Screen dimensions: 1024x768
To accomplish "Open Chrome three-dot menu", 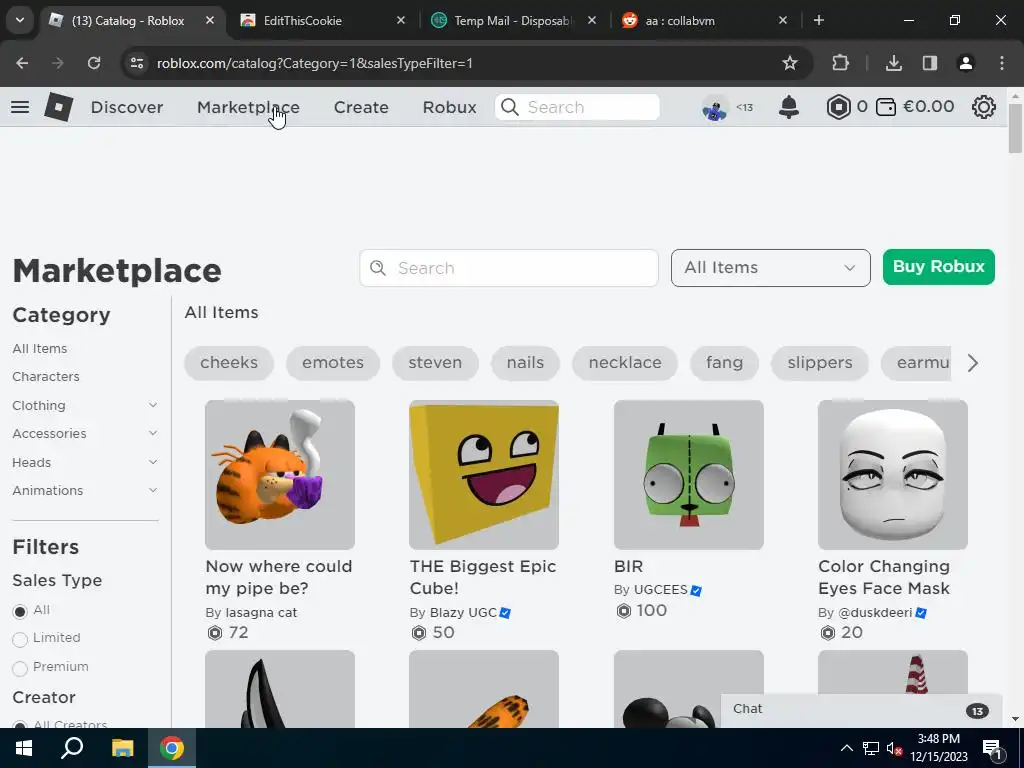I will tap(1002, 63).
